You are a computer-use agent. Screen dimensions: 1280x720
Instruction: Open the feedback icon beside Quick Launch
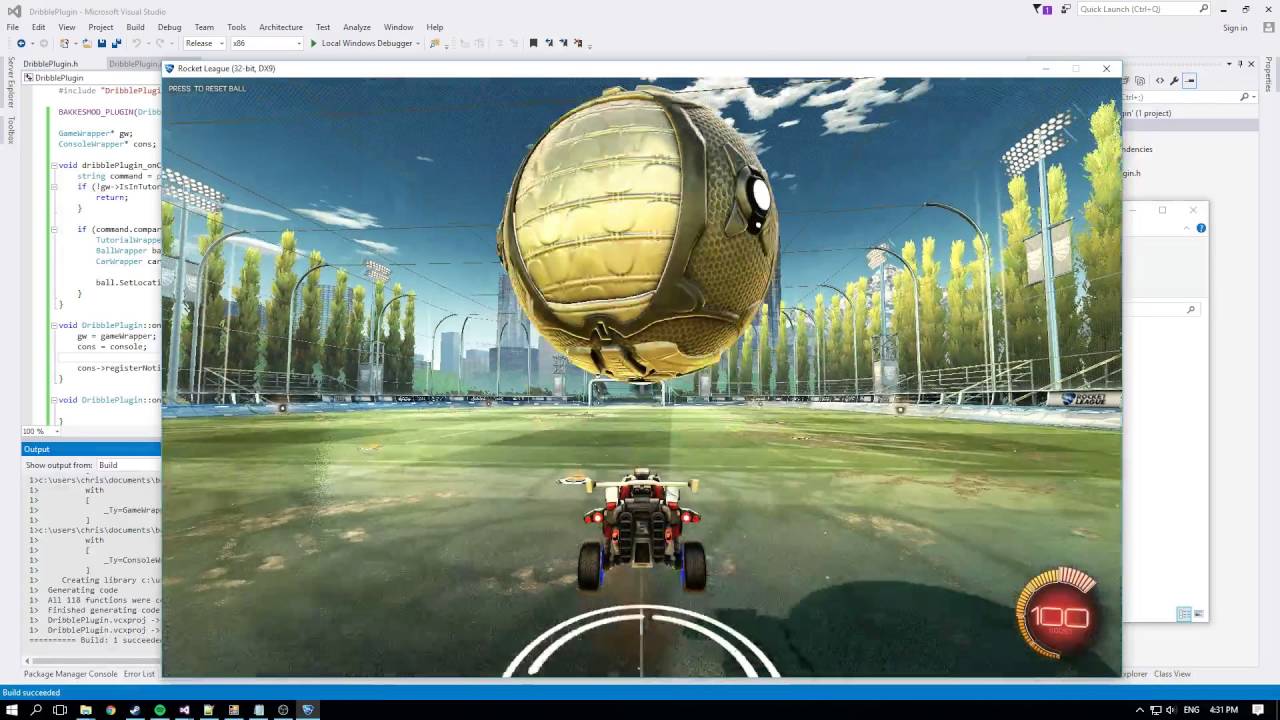(1065, 9)
